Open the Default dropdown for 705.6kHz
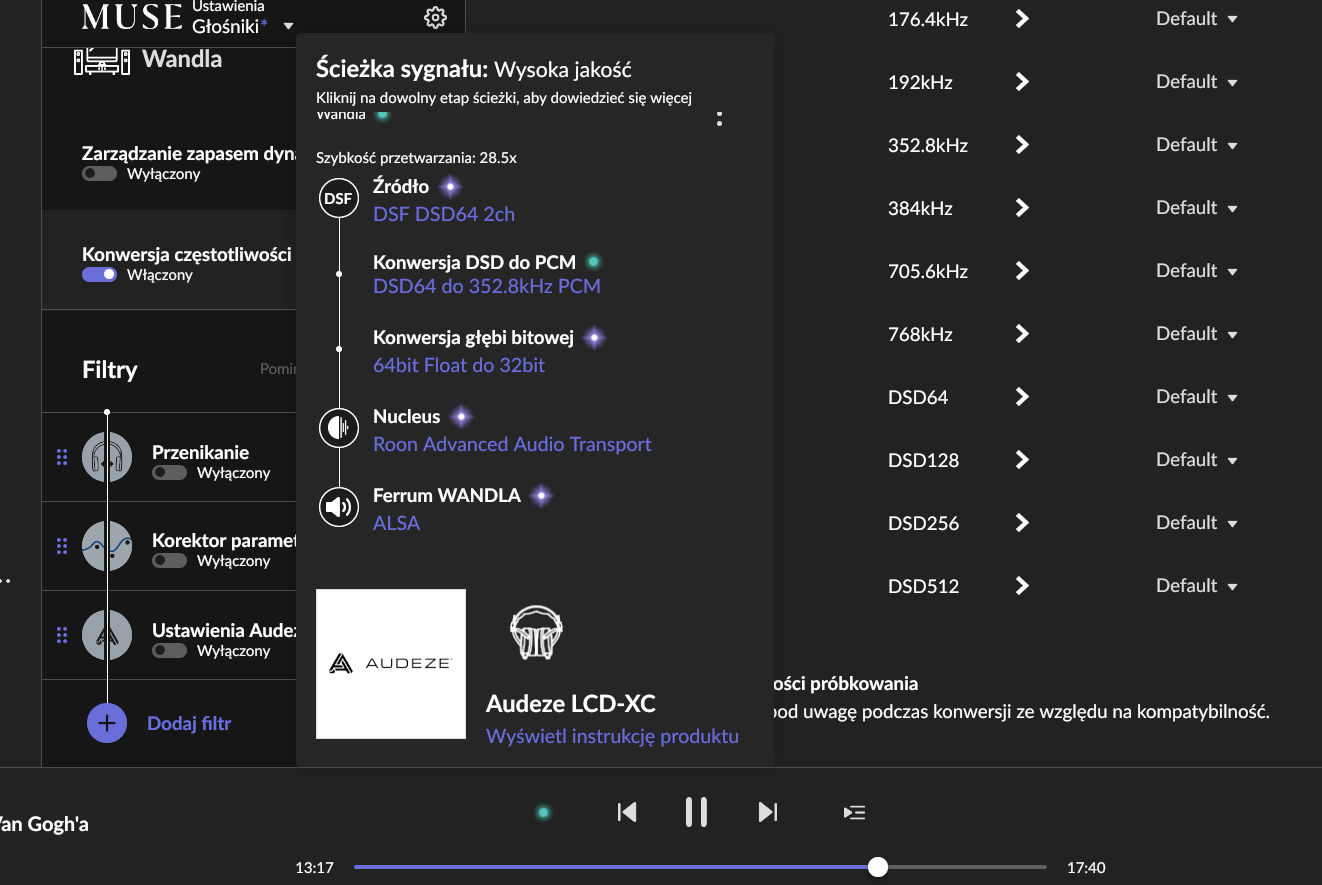The image size is (1322, 885). click(x=1197, y=271)
